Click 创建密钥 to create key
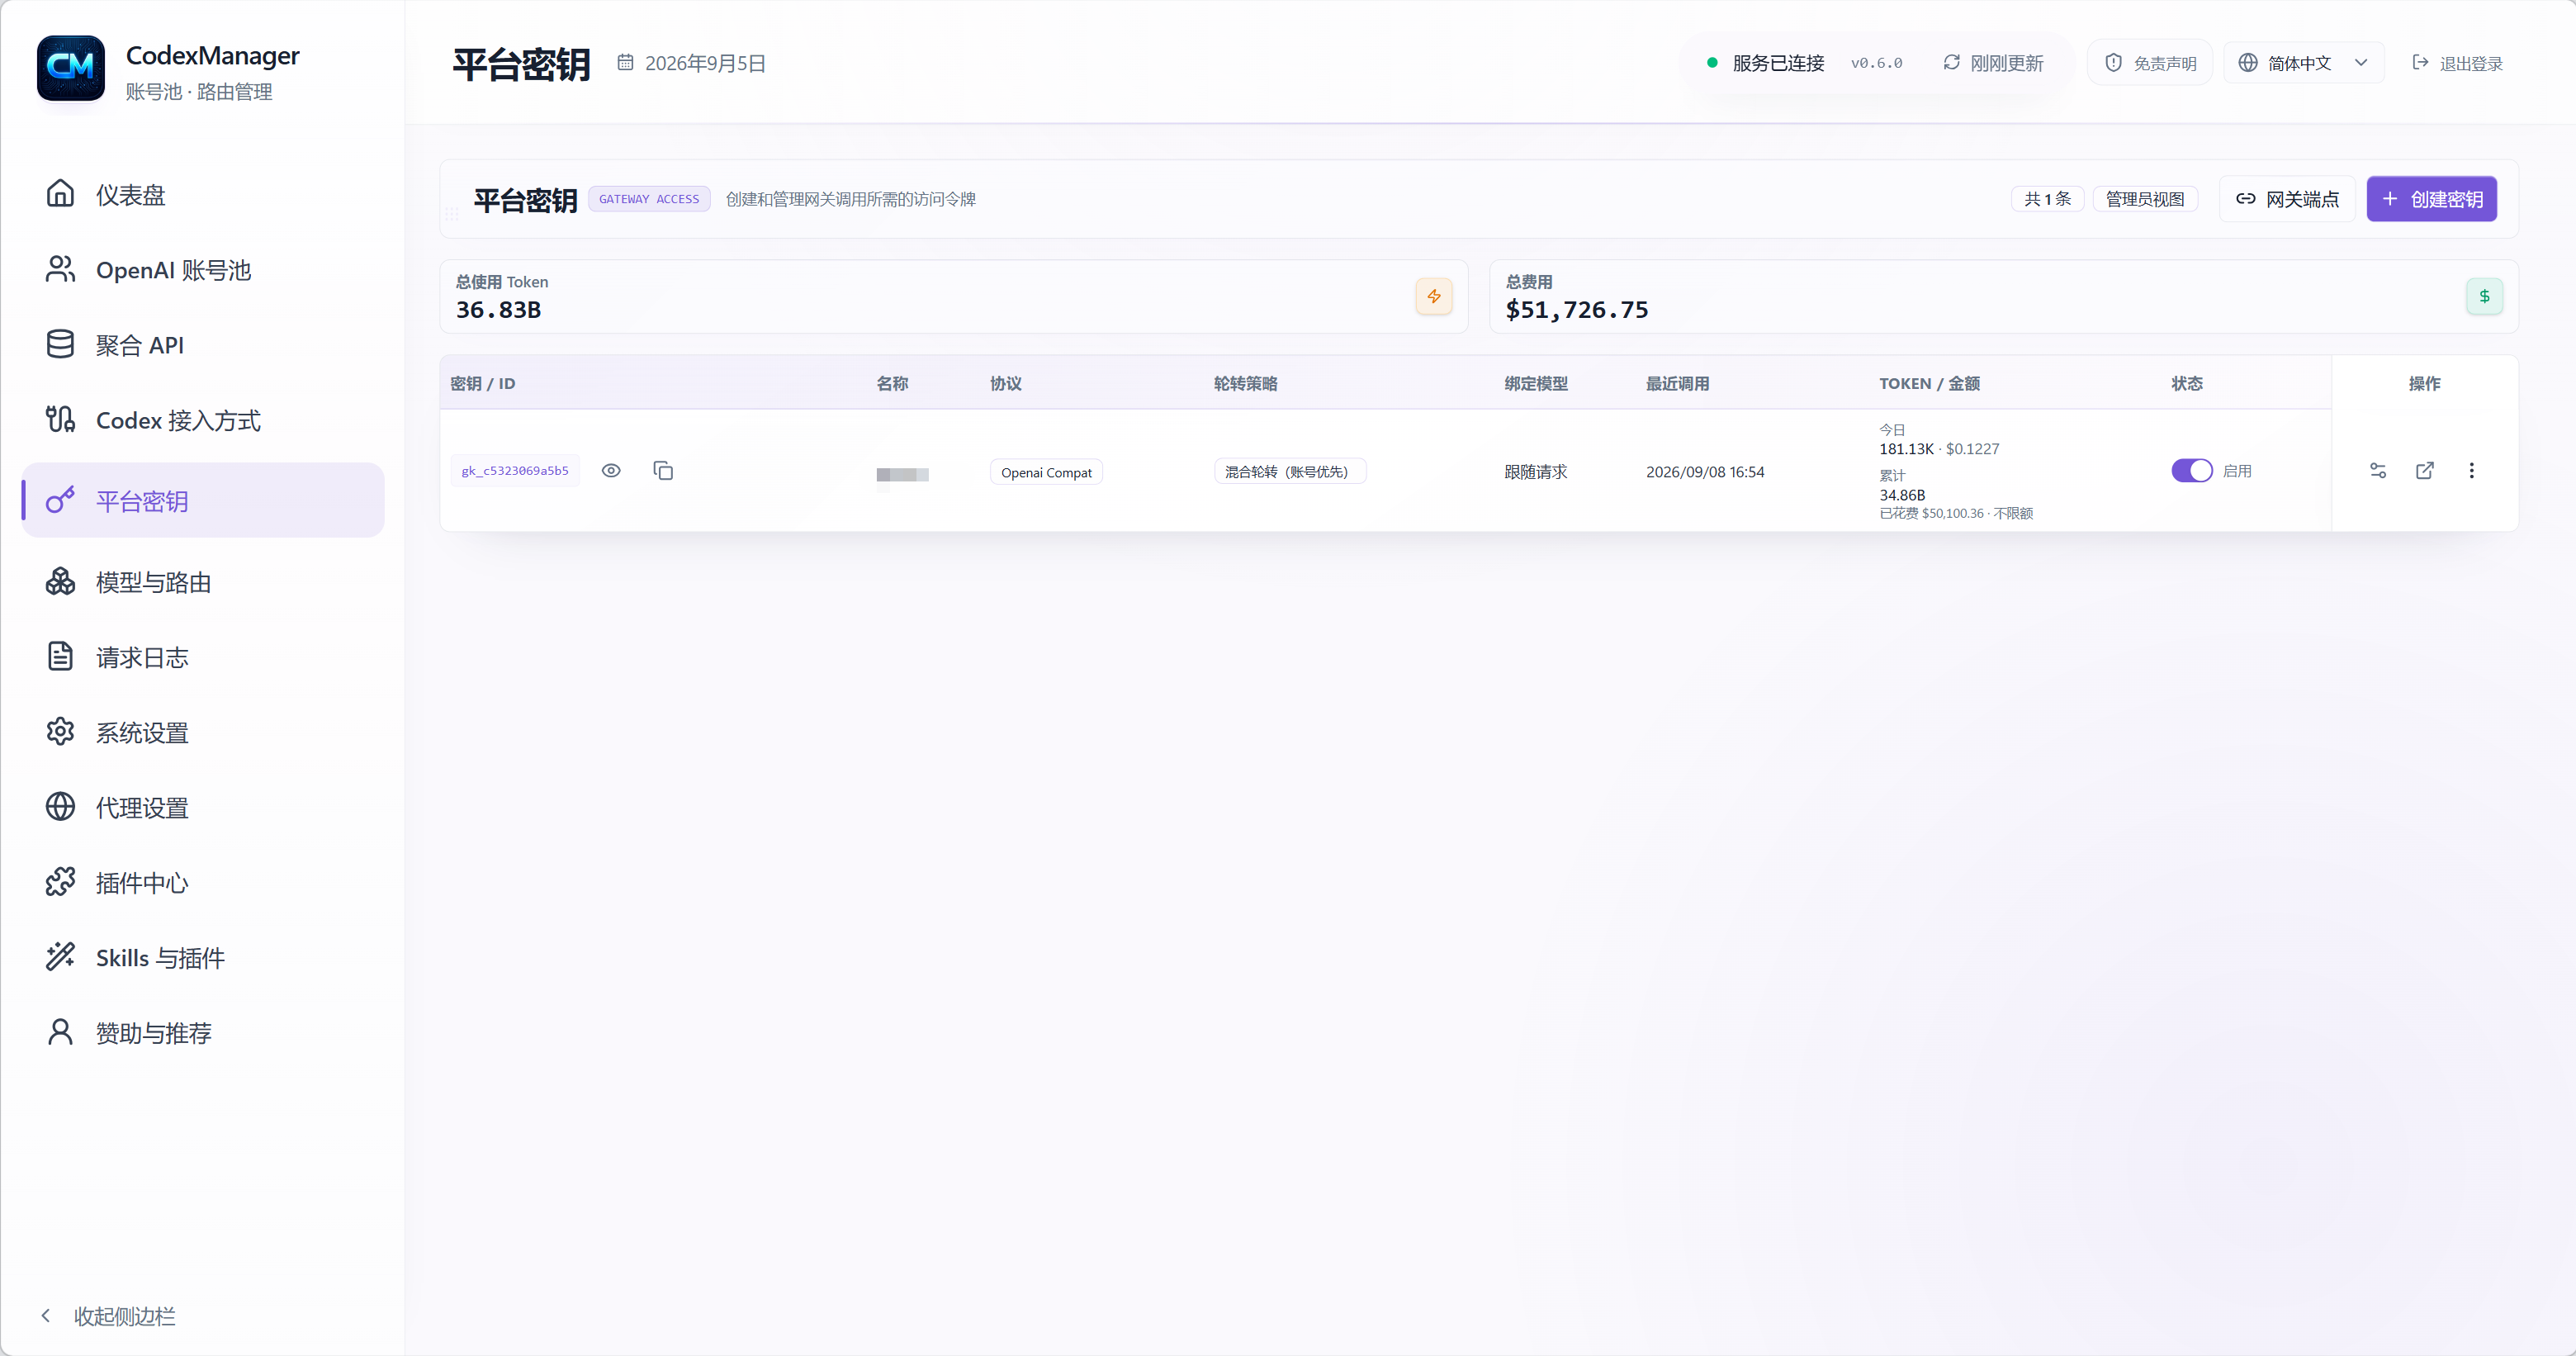 (2432, 199)
